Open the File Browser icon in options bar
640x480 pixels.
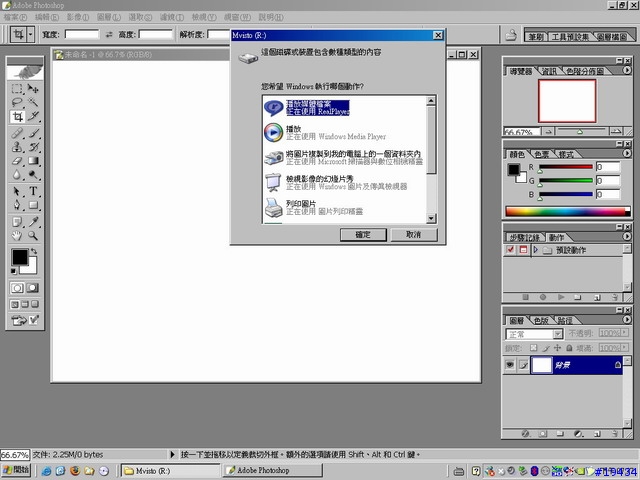click(x=511, y=35)
